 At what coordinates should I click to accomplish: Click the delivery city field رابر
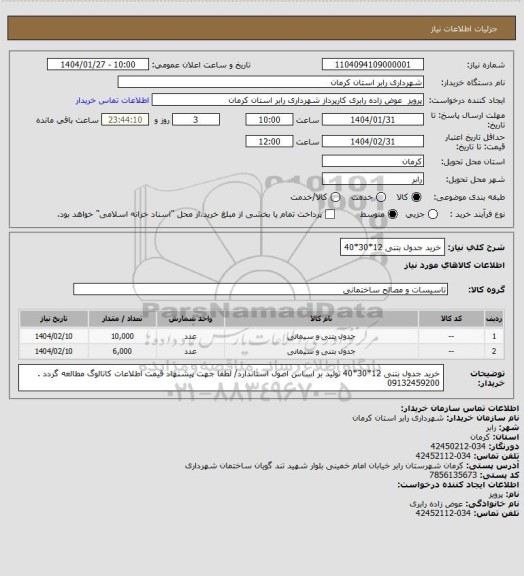tap(373, 179)
